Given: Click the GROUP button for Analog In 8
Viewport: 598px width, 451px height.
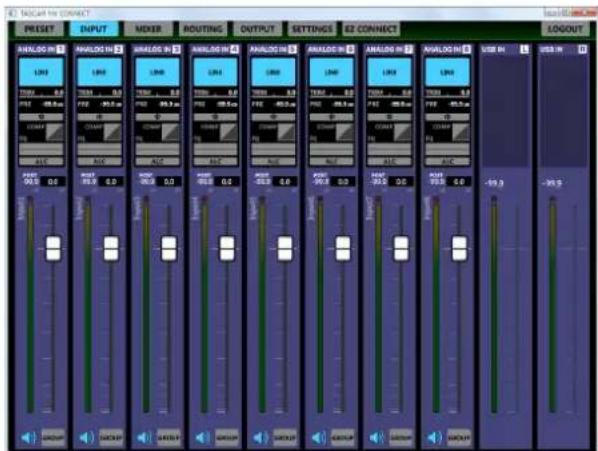Looking at the screenshot, I should coord(458,438).
